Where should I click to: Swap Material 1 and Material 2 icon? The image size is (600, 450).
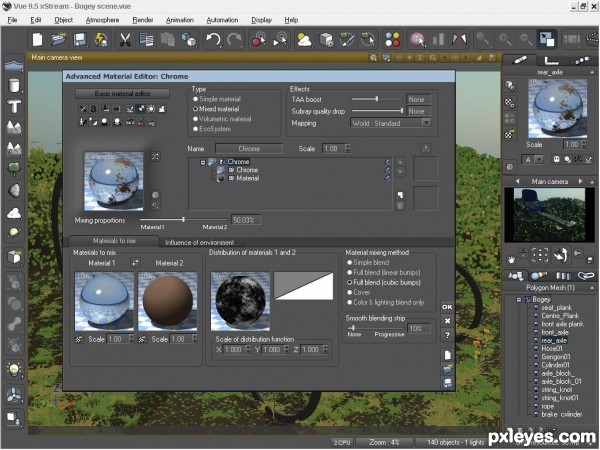135,263
